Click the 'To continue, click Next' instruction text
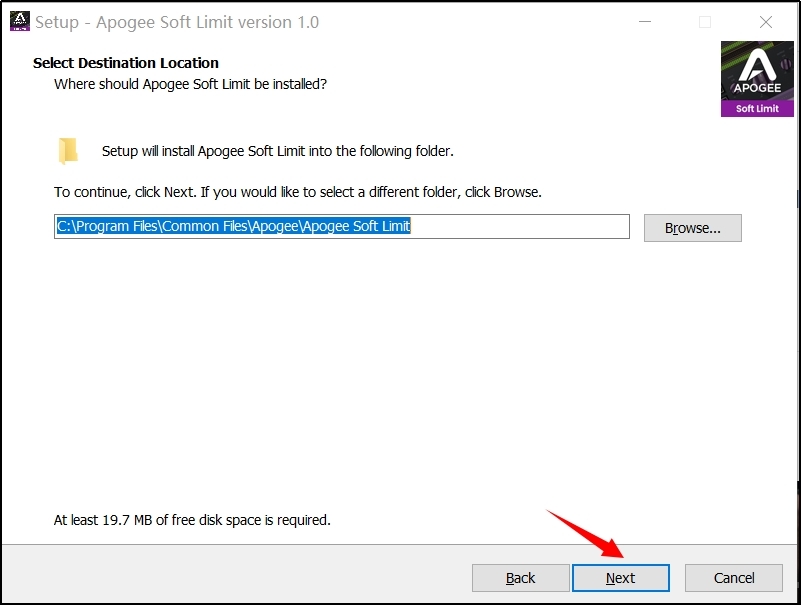 pos(297,191)
